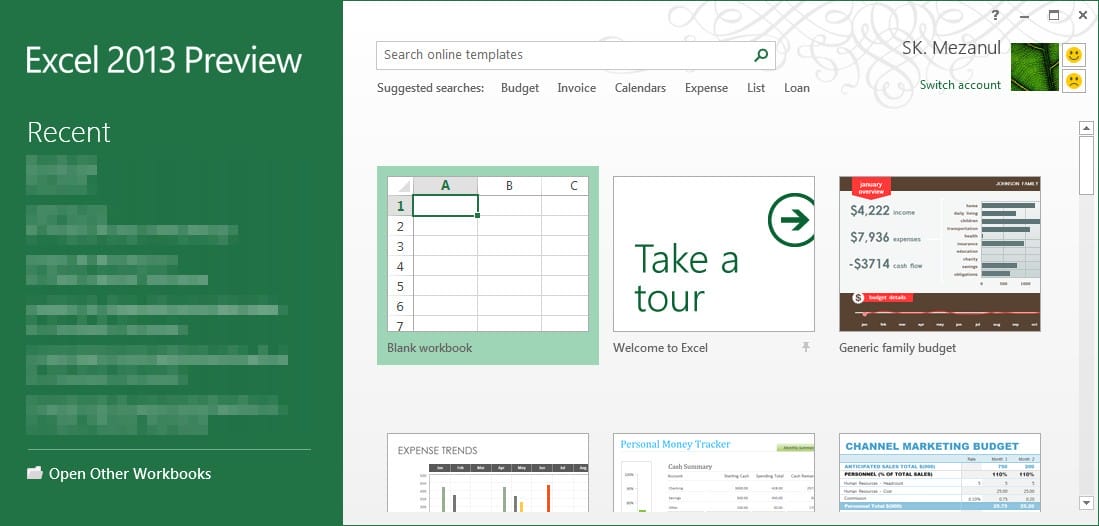The height and width of the screenshot is (526, 1099).
Task: Click the scrollbar up arrow
Action: [1086, 128]
